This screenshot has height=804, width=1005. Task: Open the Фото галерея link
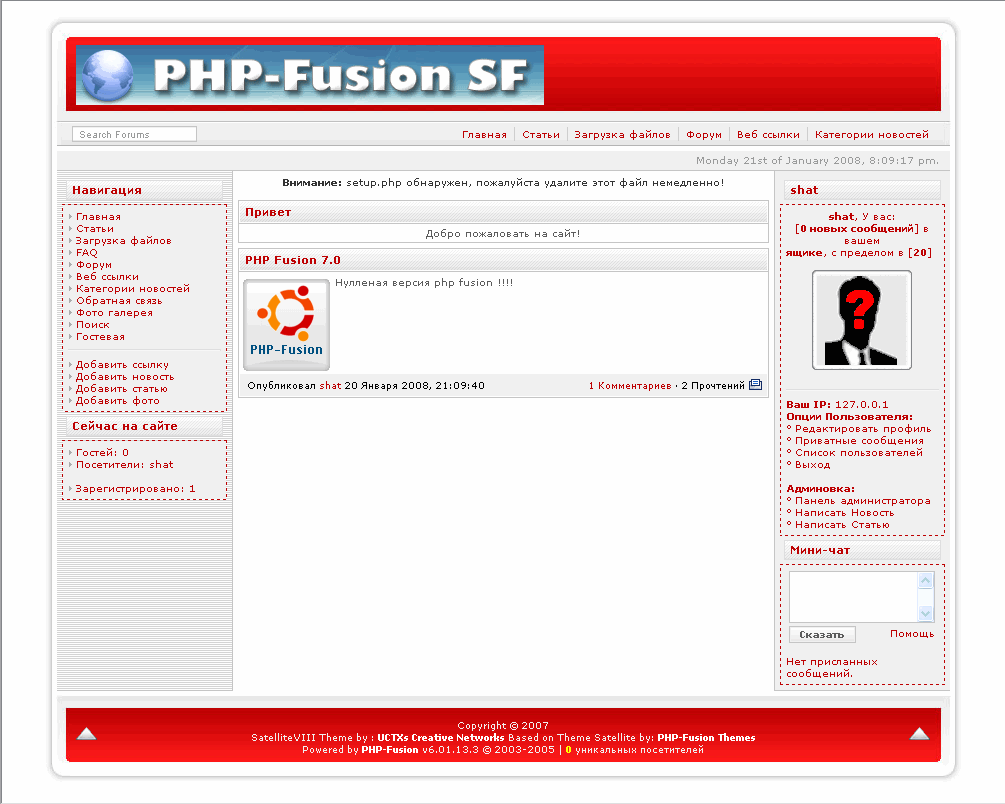click(114, 313)
